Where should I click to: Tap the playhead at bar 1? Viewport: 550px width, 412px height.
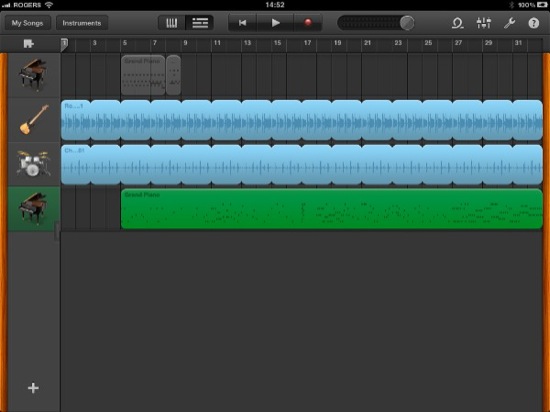[65, 45]
